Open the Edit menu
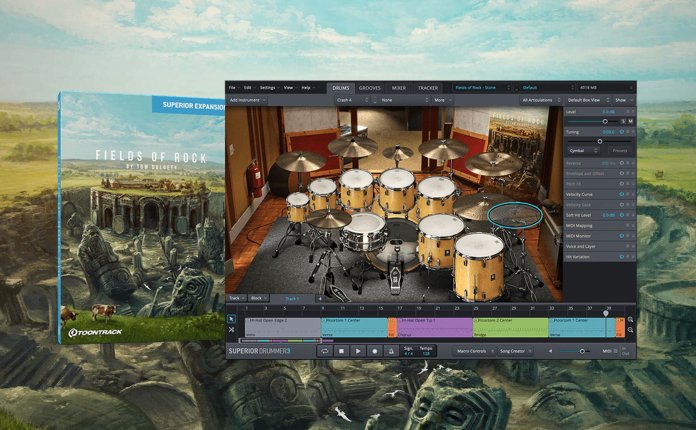The height and width of the screenshot is (430, 696). 249,88
